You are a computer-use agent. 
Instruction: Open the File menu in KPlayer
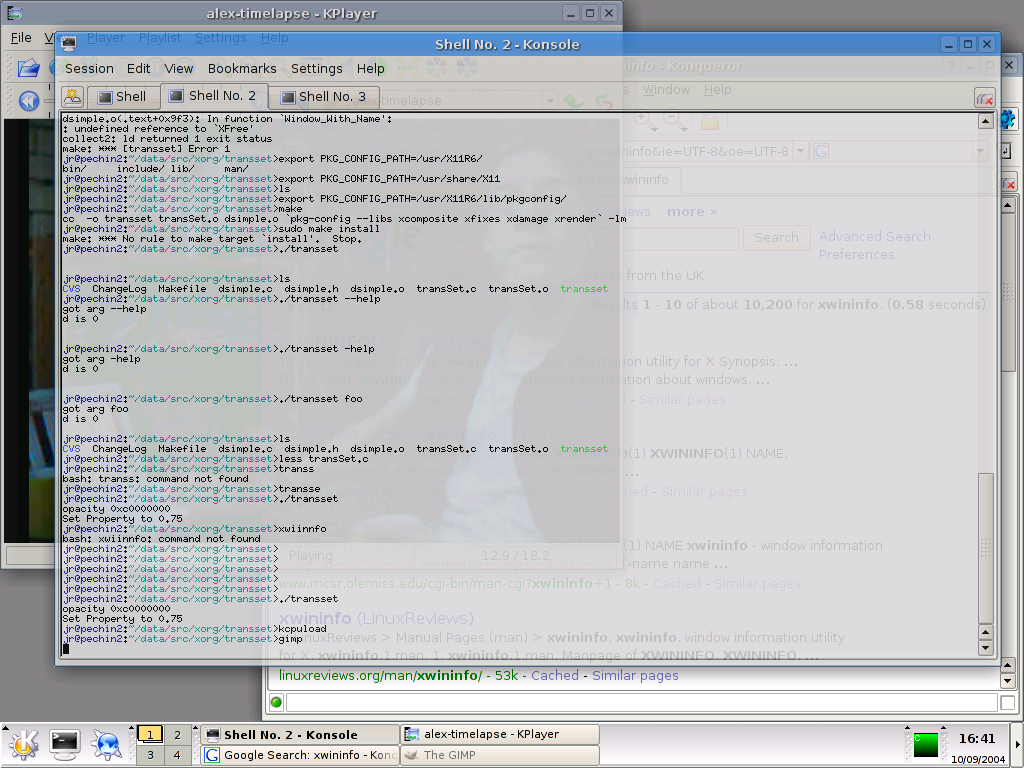tap(21, 38)
